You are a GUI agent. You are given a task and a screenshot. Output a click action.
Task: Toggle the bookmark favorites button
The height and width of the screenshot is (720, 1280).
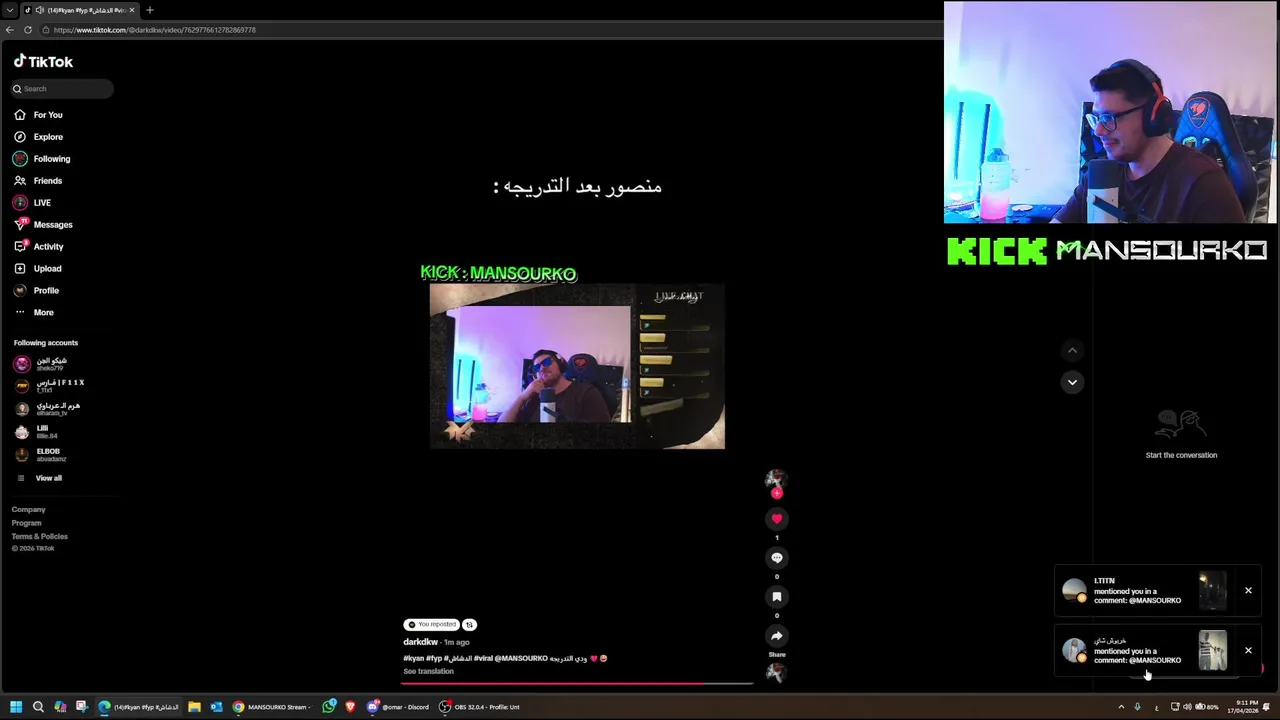(777, 597)
